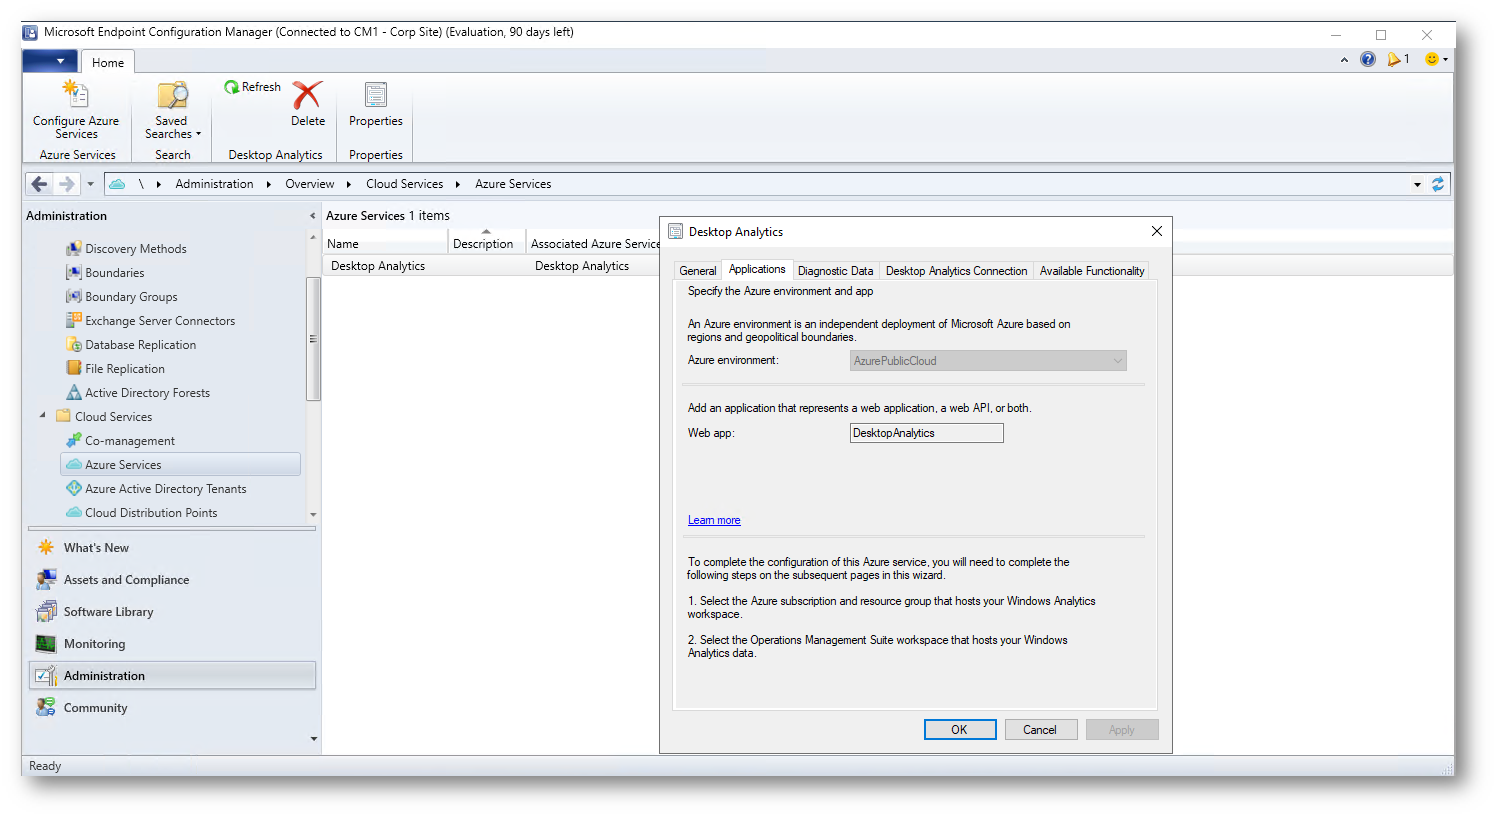
Task: Switch to Available Functionality tab
Action: coord(1092,271)
